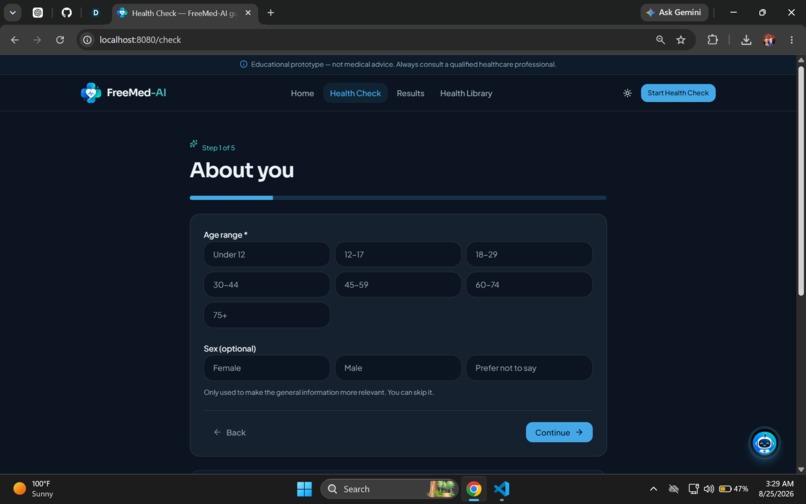Image resolution: width=806 pixels, height=504 pixels.
Task: Open the pinned tab with the D icon
Action: point(96,13)
